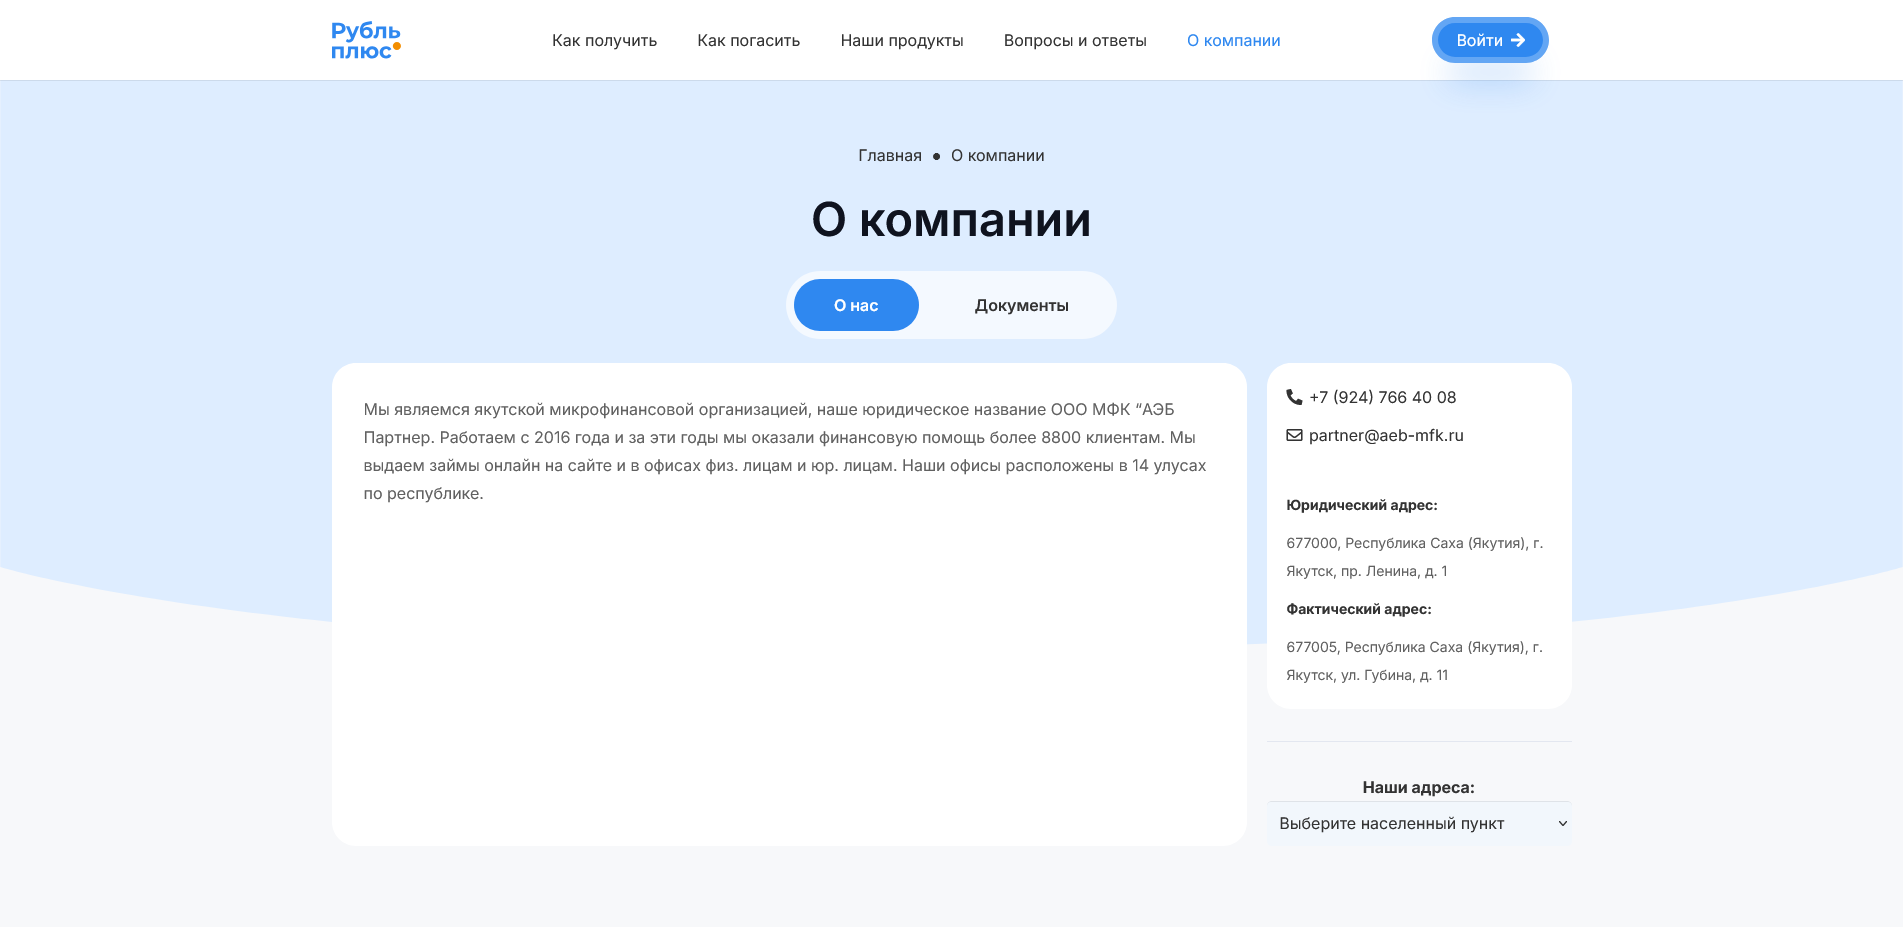Click the О компании breadcrumb label
The image size is (1903, 927).
tap(996, 156)
